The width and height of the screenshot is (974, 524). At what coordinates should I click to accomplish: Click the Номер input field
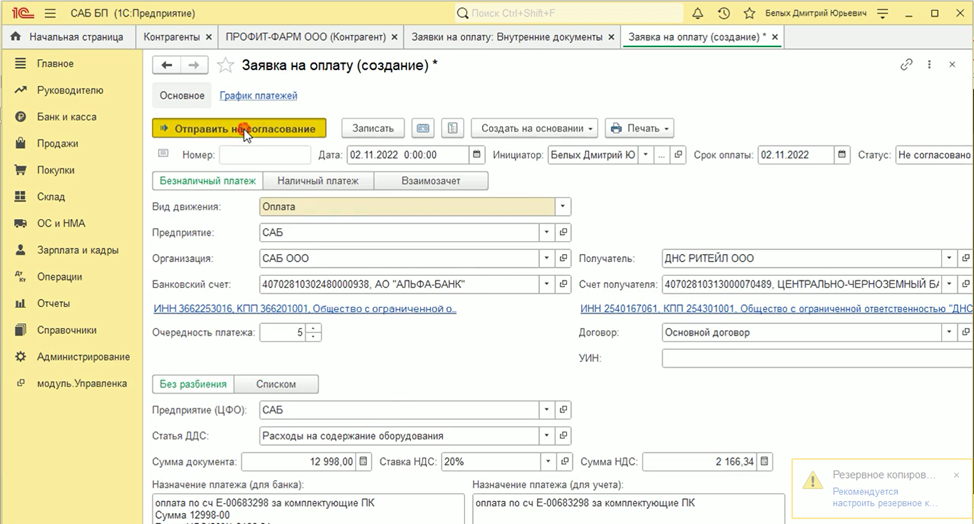pos(265,155)
